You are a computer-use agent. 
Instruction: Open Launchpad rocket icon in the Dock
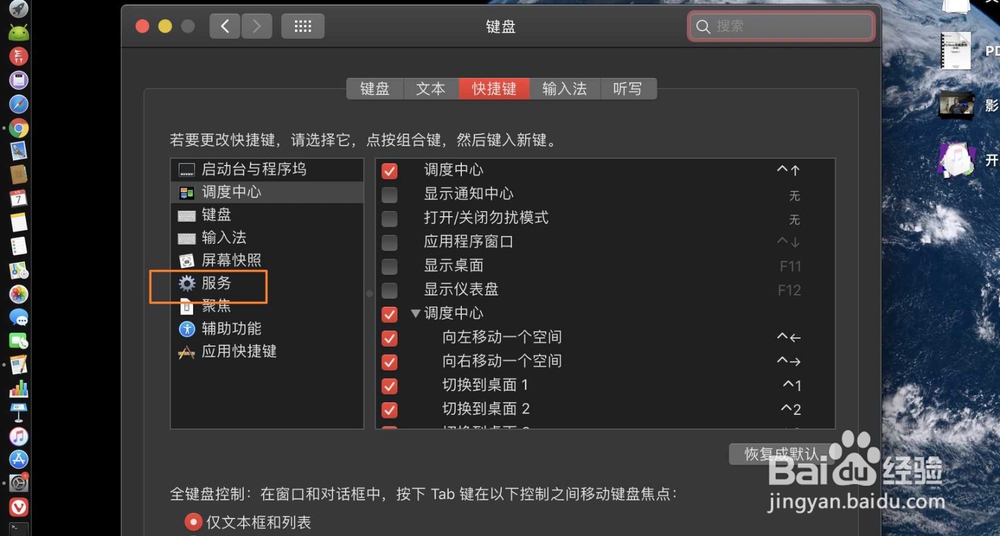point(18,8)
